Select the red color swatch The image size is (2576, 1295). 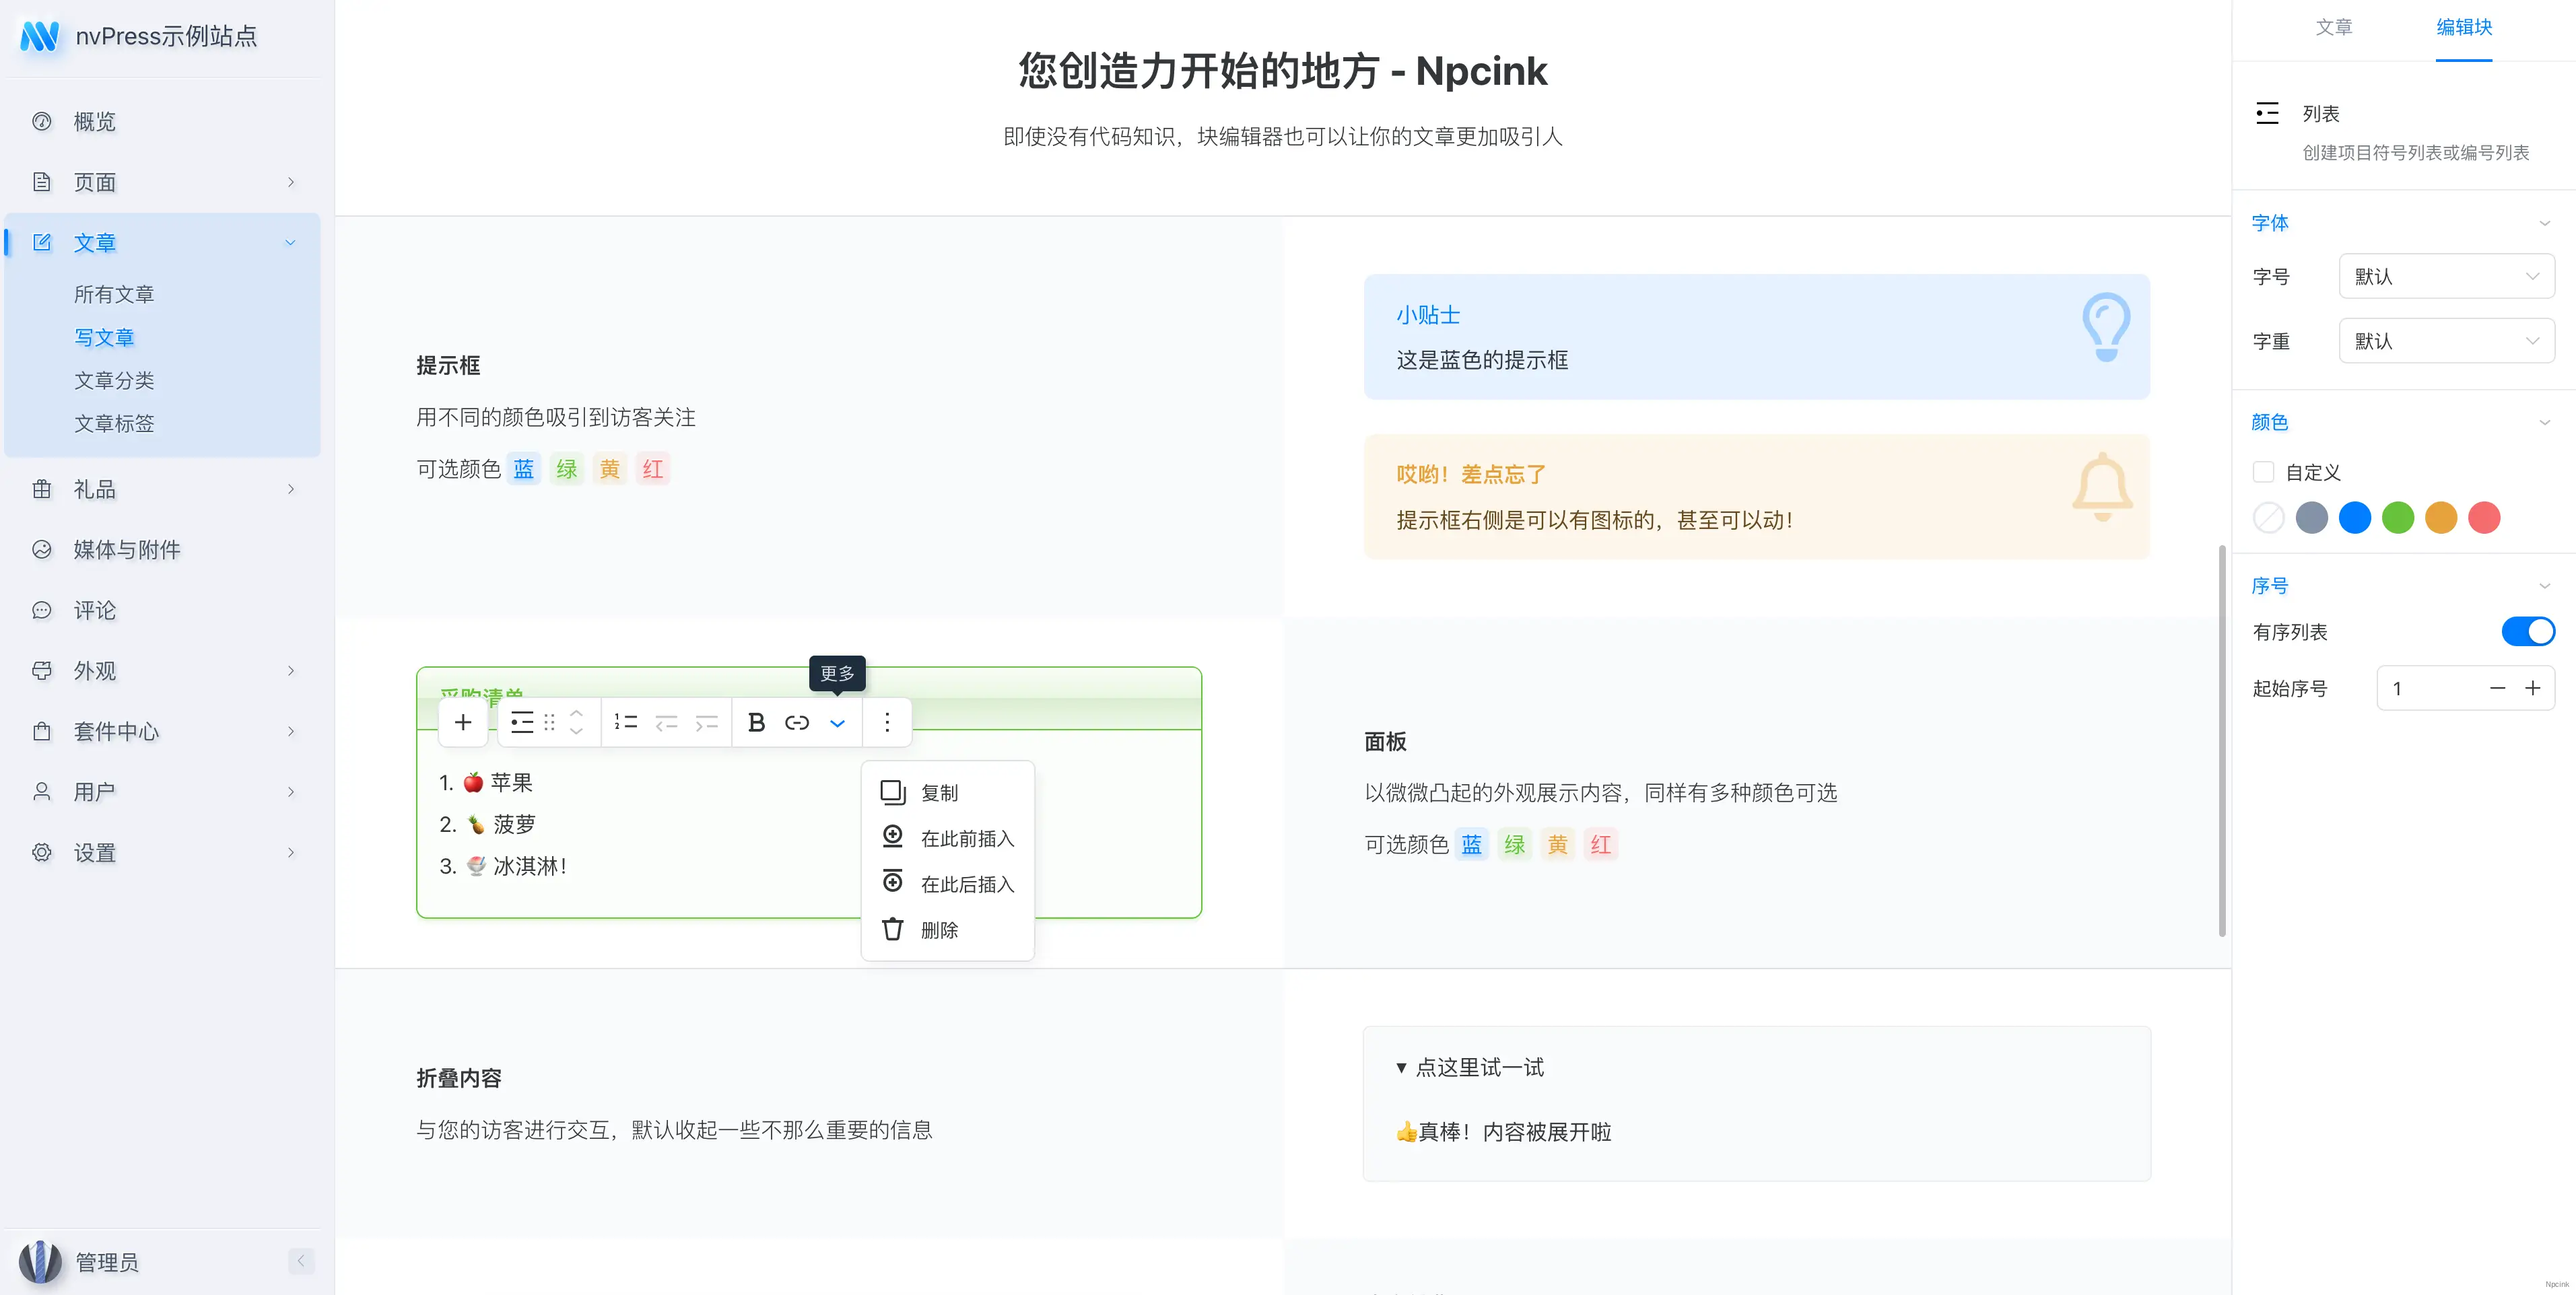[2484, 517]
